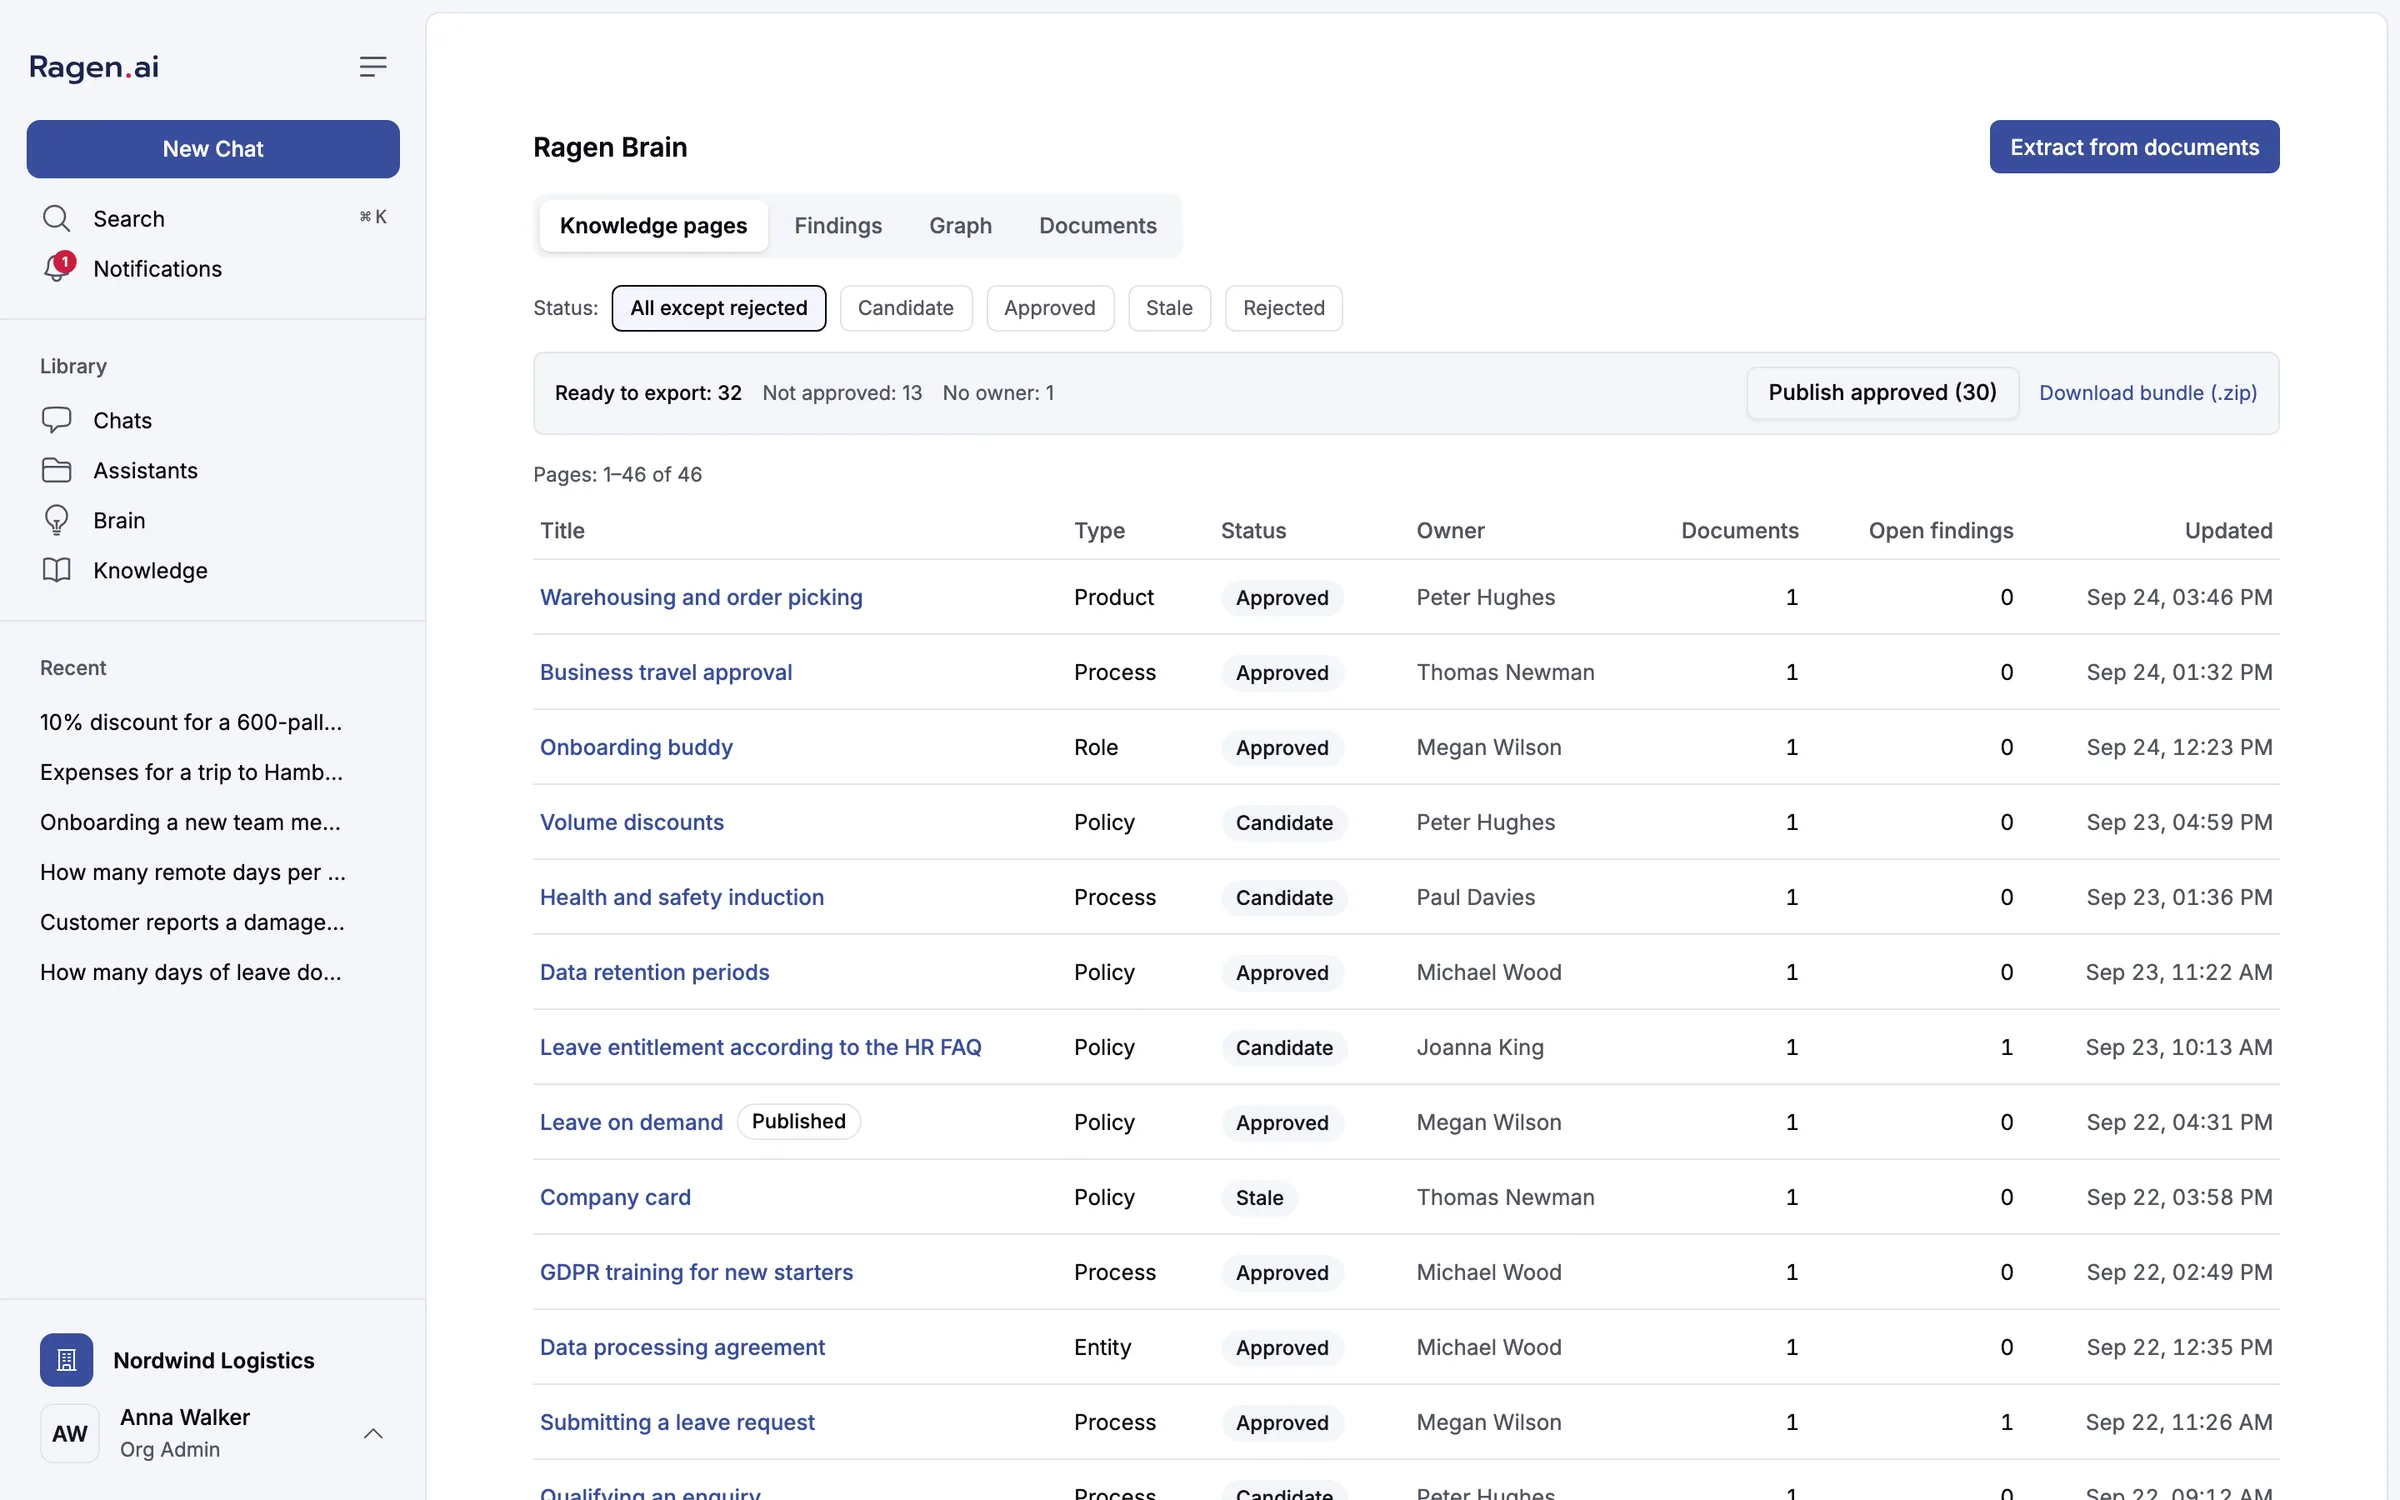Click Publish approved (30)
2400x1500 pixels.
click(1882, 392)
